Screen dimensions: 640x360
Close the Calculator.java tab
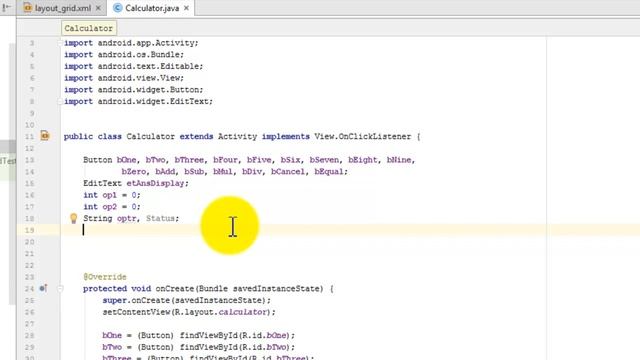click(186, 8)
